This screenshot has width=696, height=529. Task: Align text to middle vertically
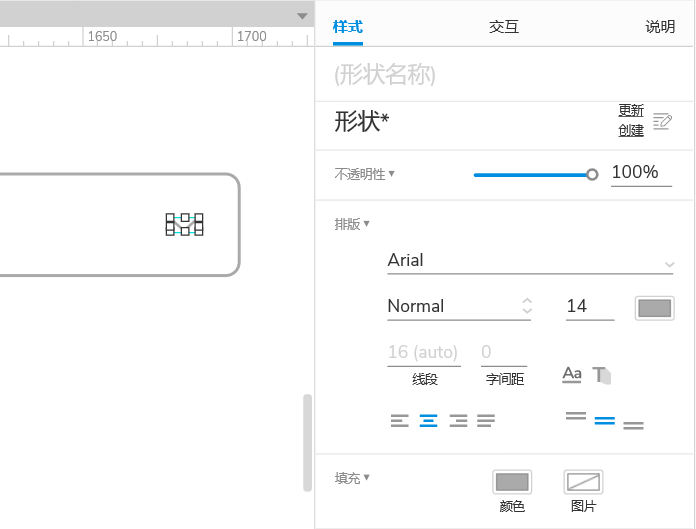[x=605, y=421]
